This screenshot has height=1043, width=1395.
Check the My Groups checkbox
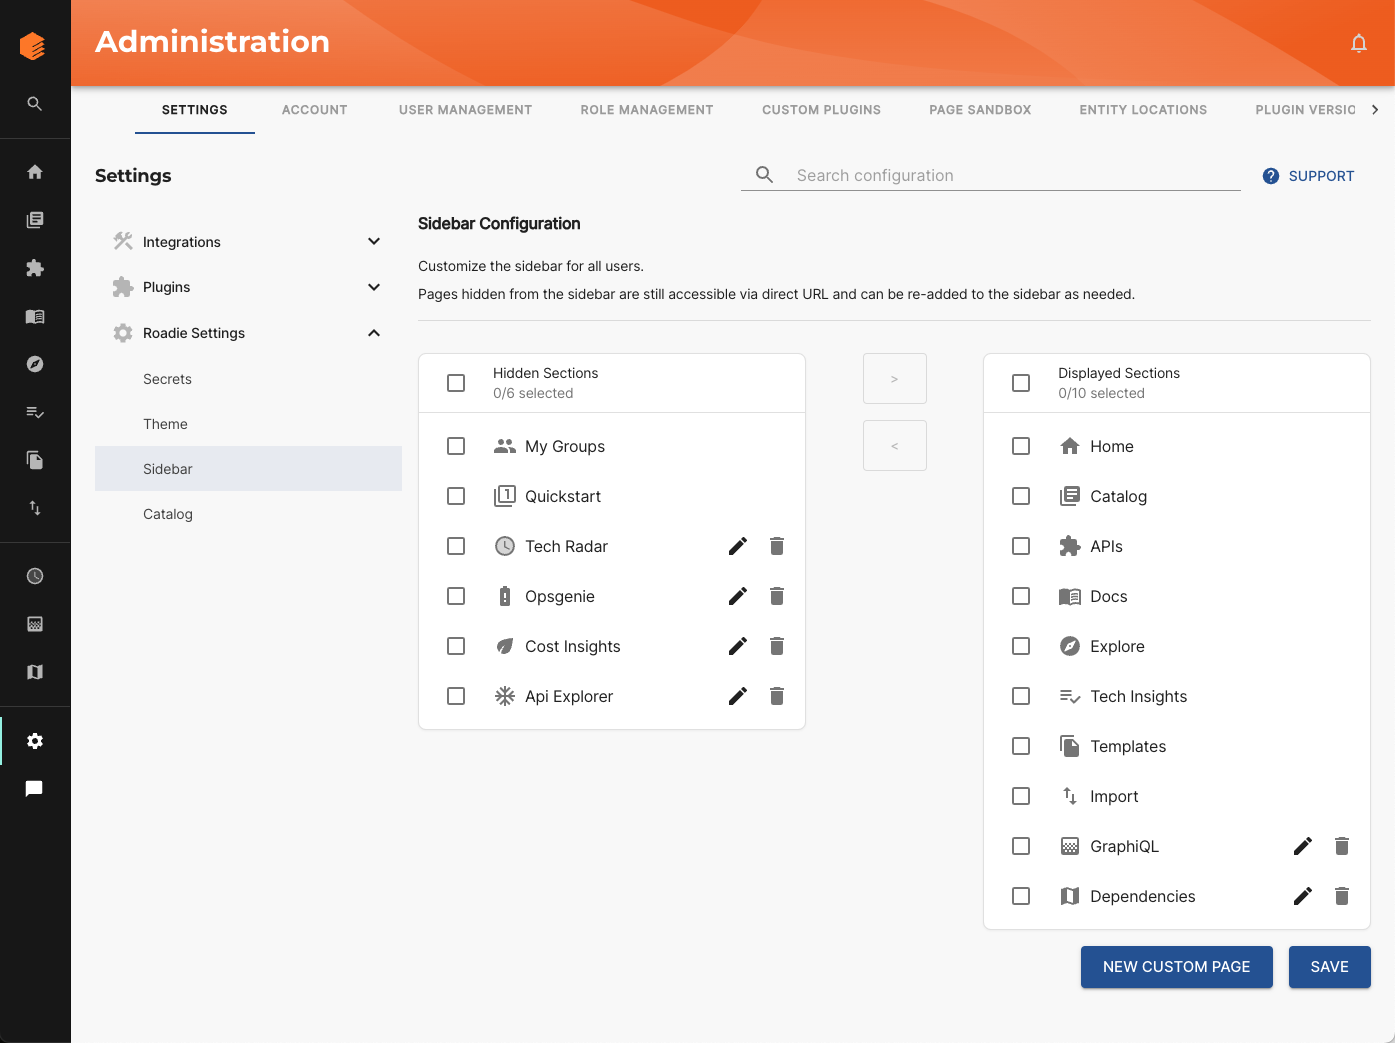point(456,446)
